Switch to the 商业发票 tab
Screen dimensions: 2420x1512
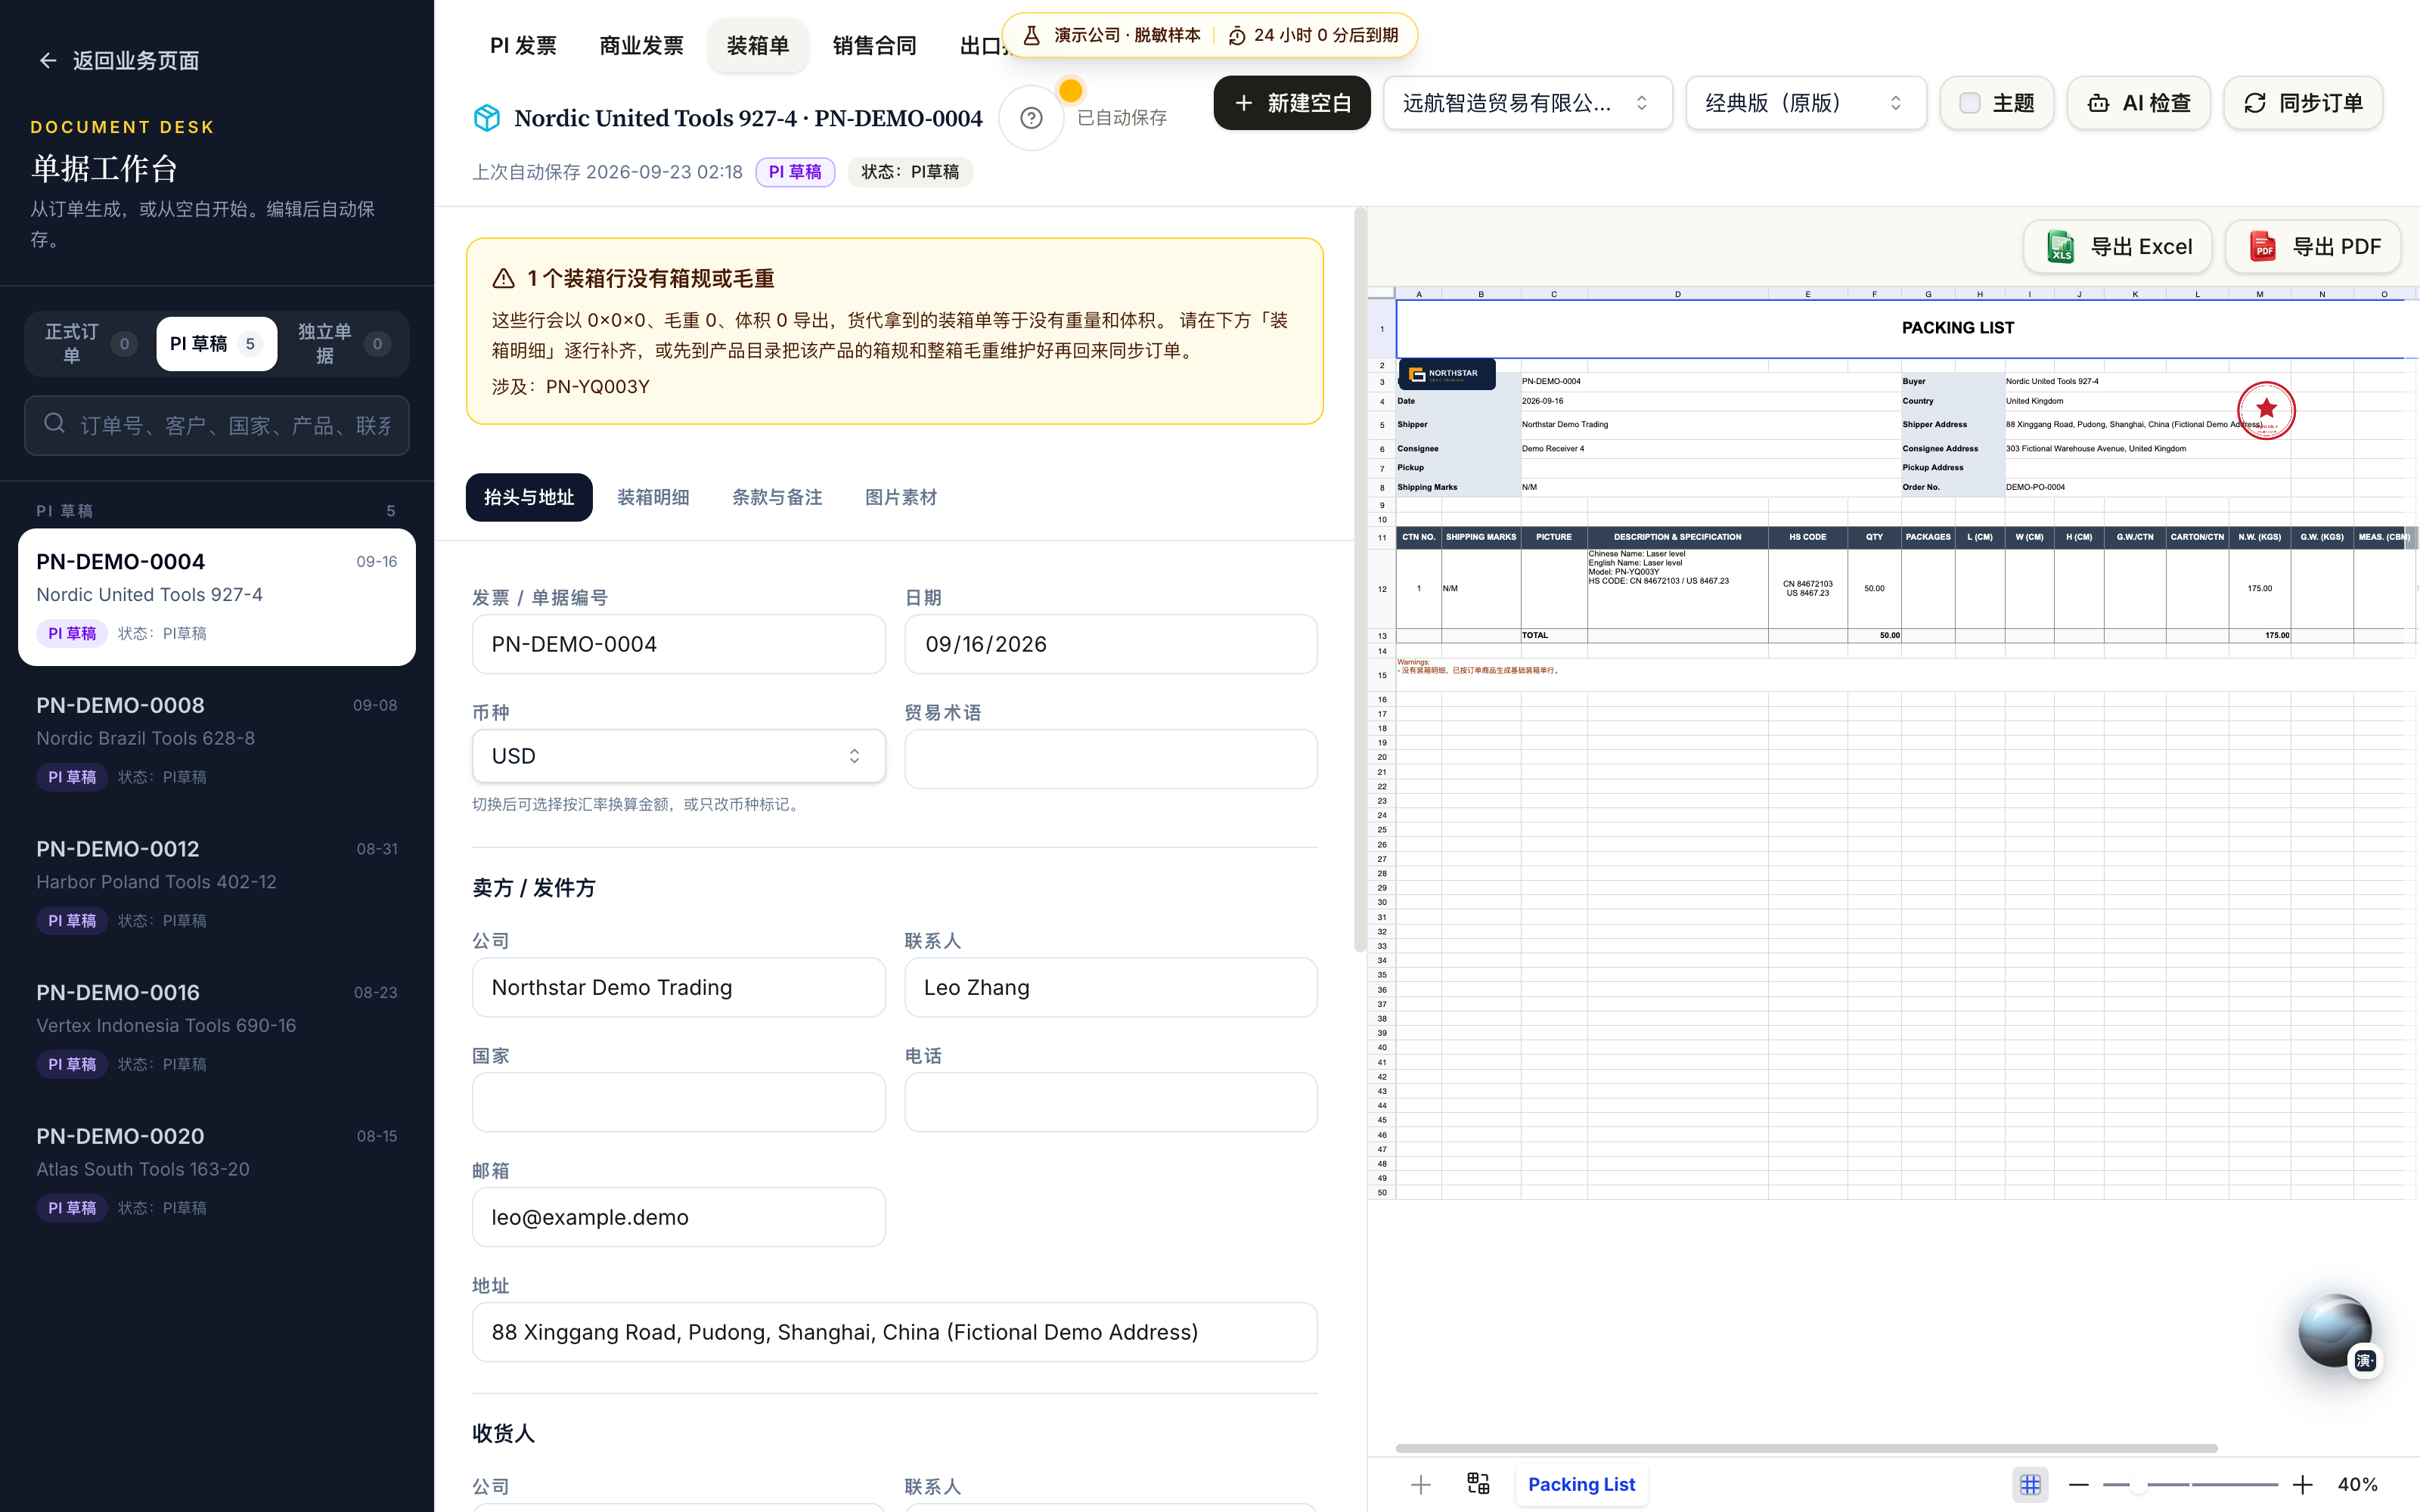click(x=641, y=46)
